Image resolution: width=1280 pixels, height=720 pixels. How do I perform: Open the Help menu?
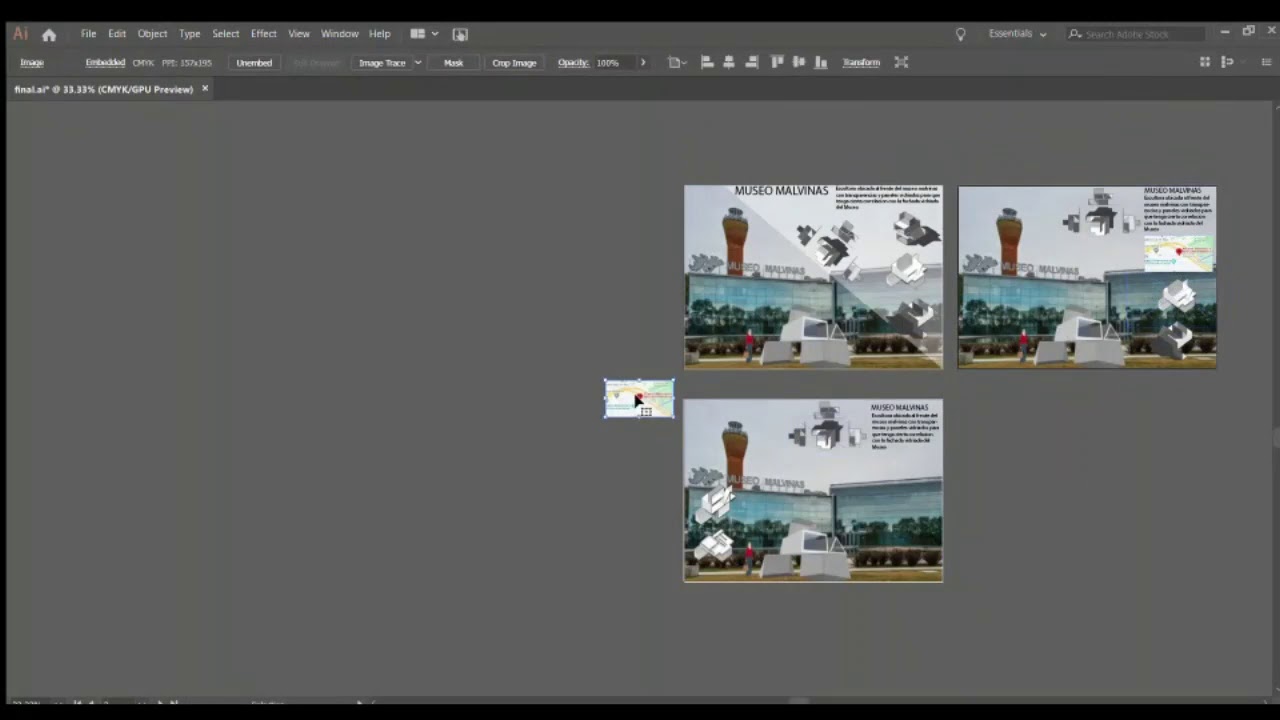[x=379, y=34]
